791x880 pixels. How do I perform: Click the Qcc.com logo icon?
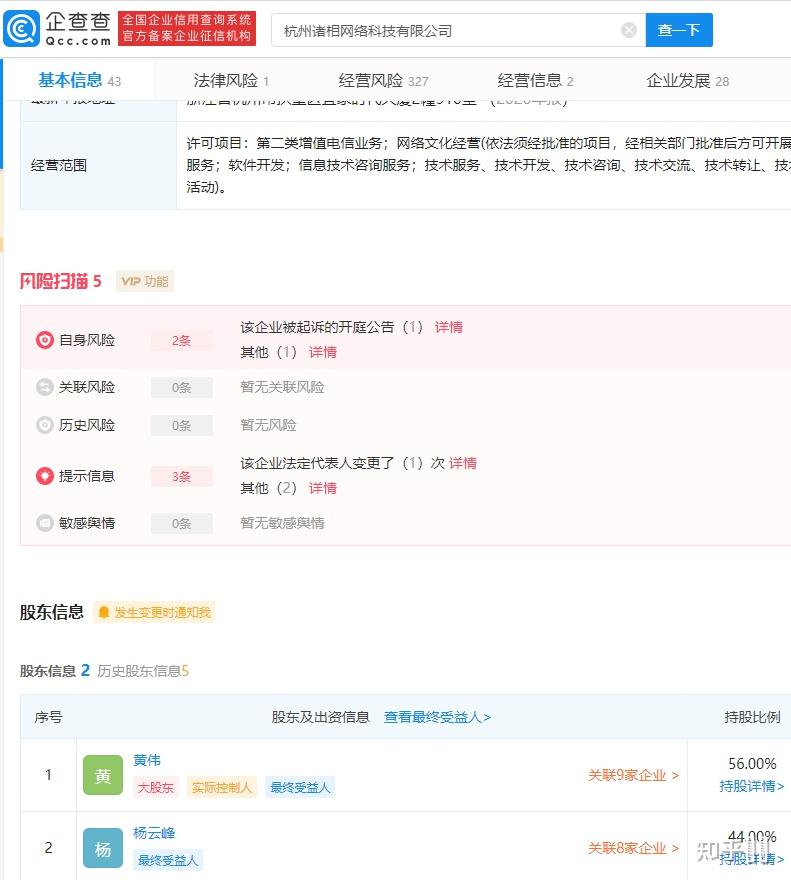[x=22, y=29]
